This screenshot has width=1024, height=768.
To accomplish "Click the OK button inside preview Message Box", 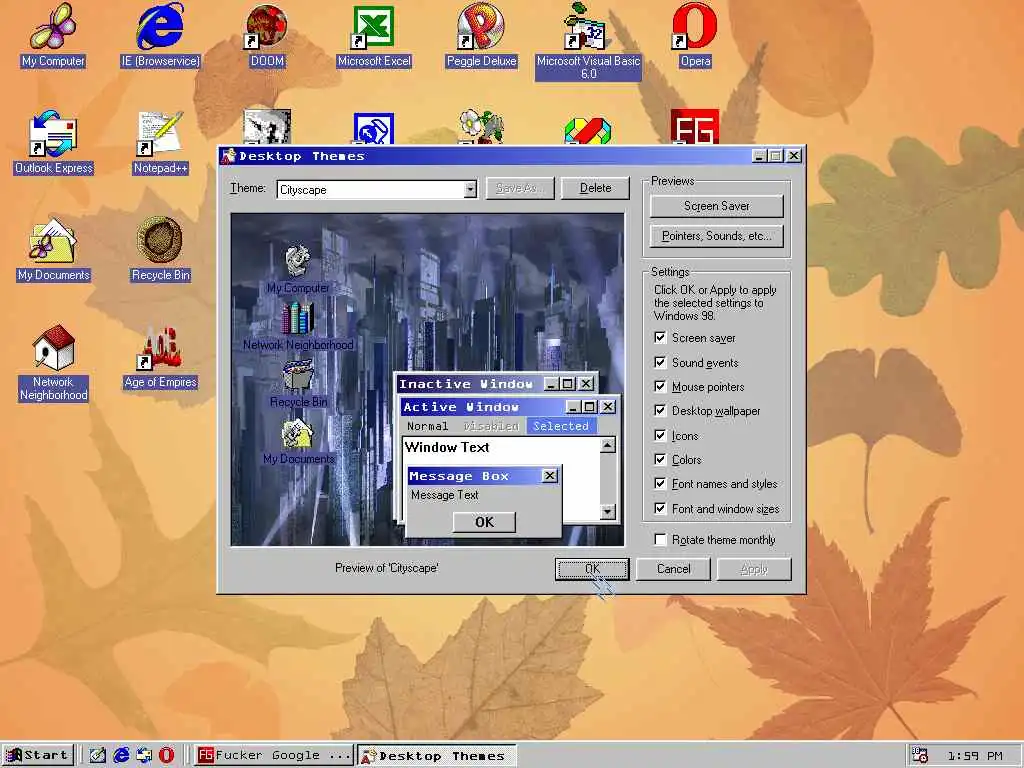I will (x=484, y=522).
